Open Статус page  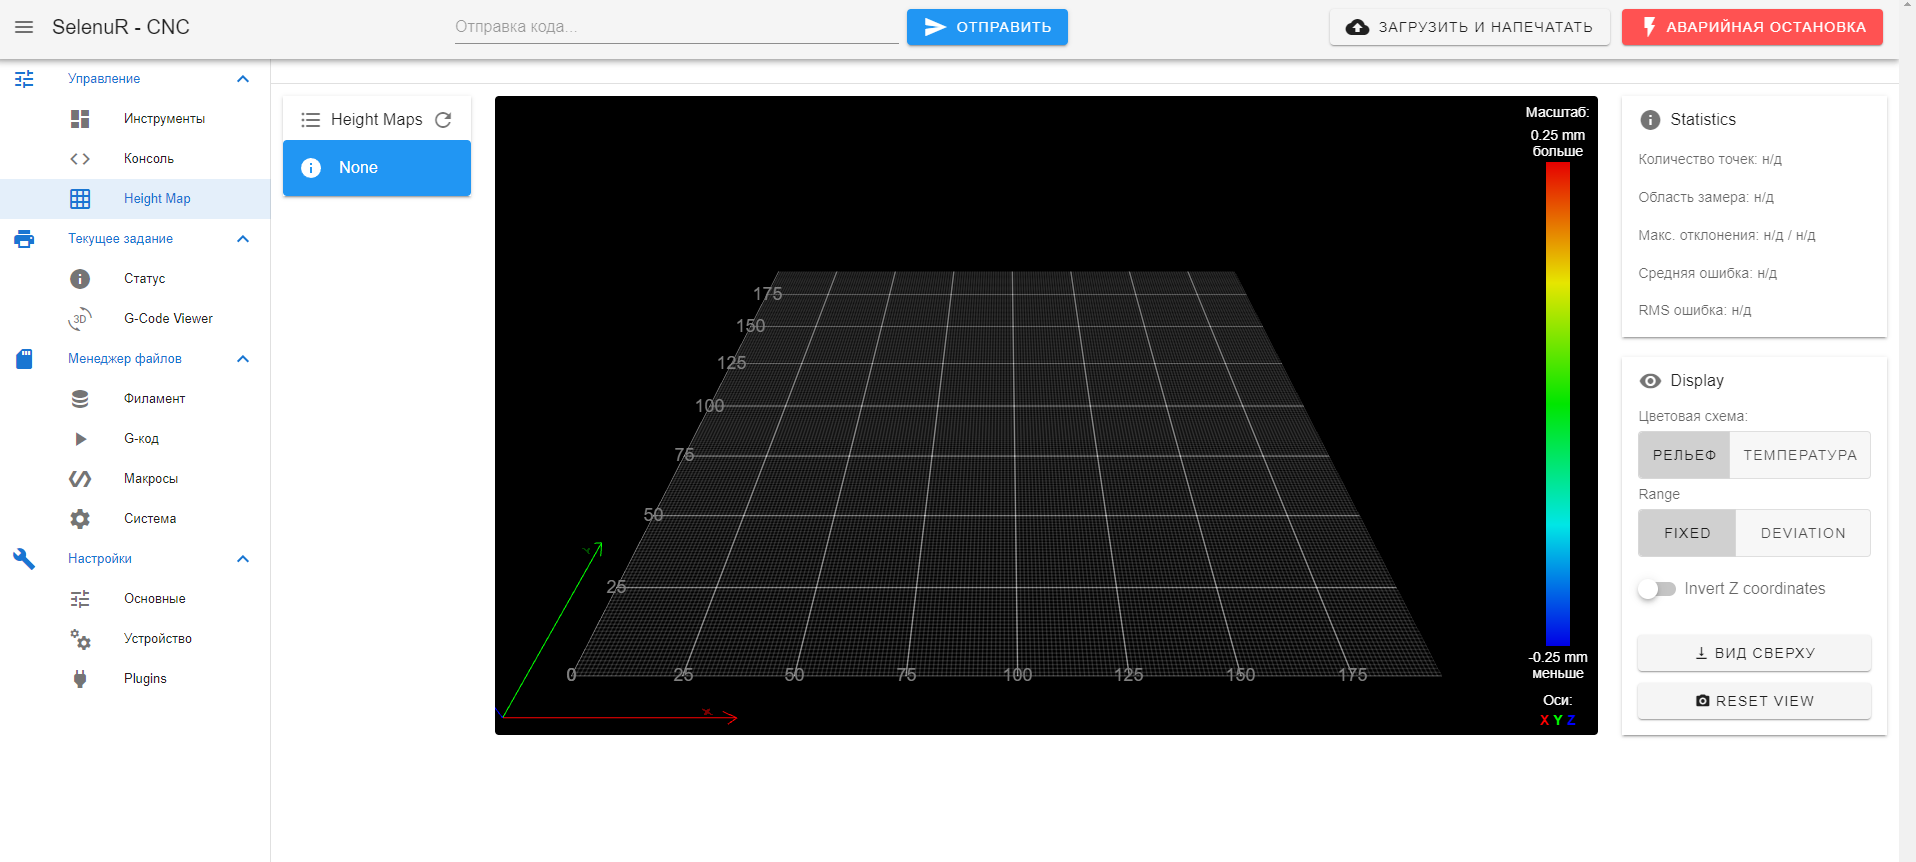point(135,279)
